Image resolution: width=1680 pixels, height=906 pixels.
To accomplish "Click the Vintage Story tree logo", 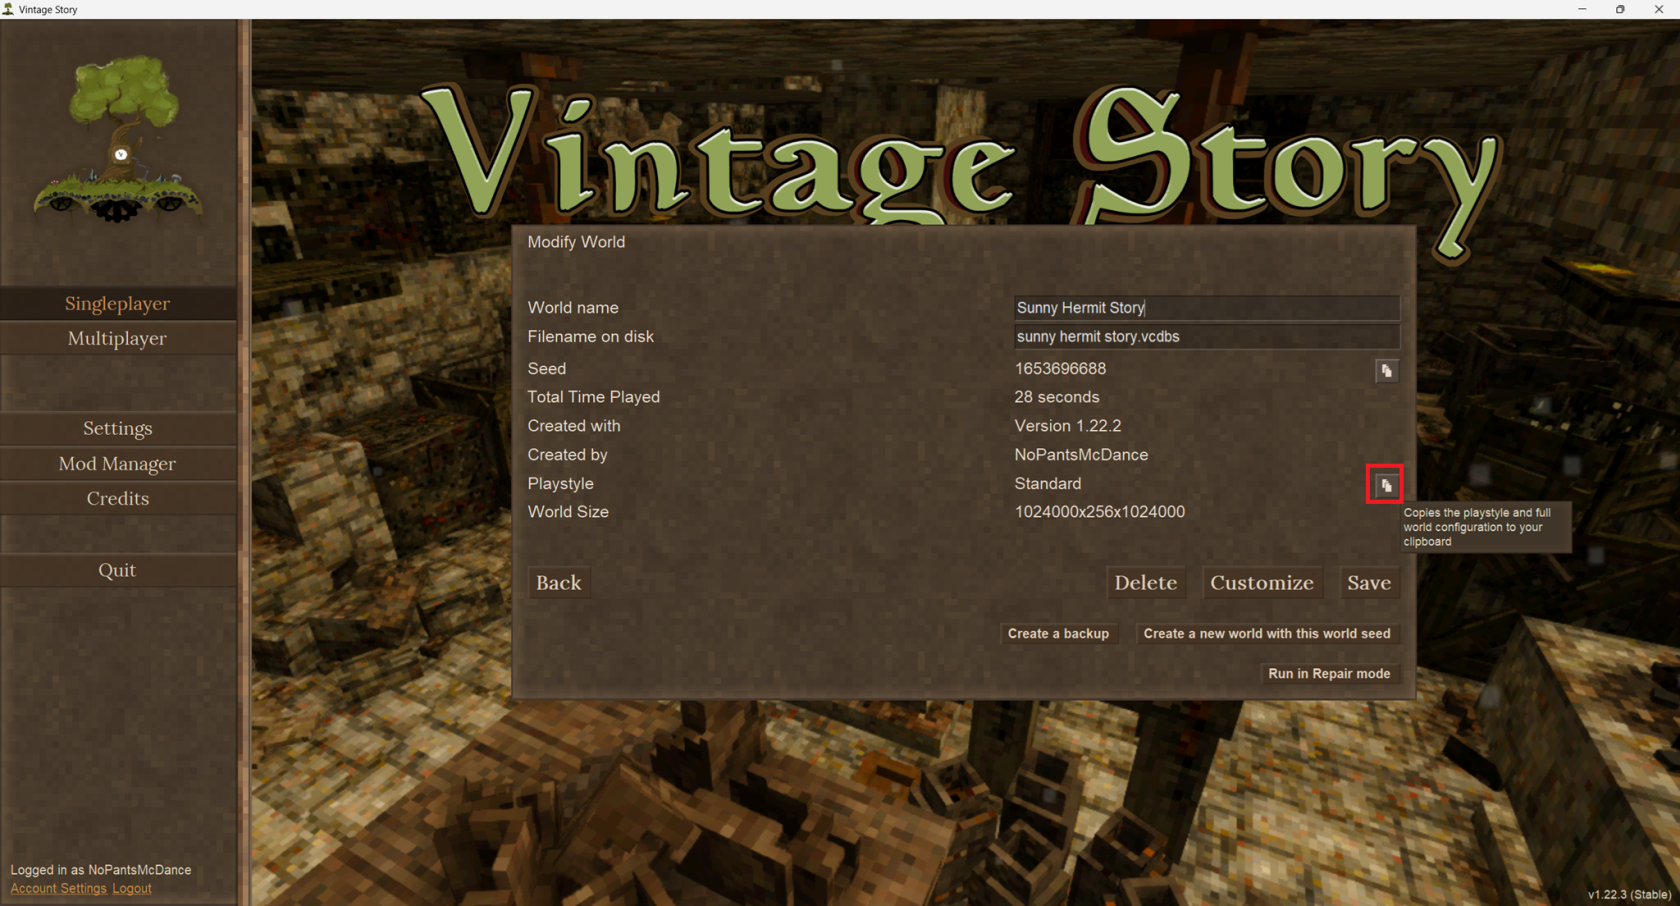I will point(119,139).
